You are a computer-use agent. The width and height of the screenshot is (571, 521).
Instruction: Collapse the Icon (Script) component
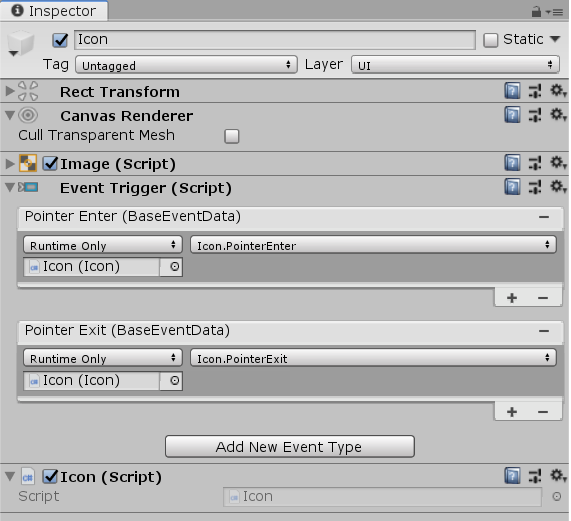(x=10, y=477)
